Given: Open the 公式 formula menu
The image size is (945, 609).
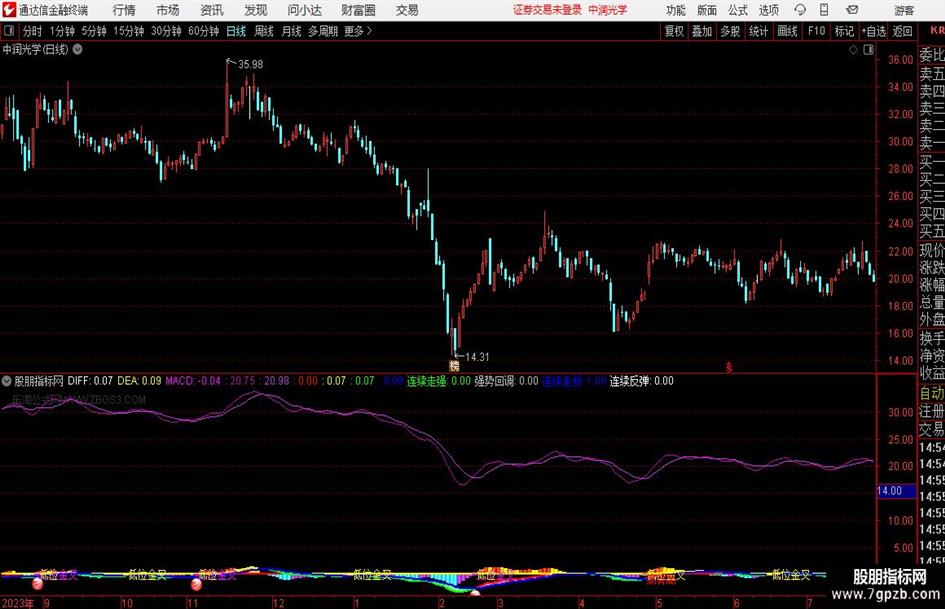Looking at the screenshot, I should tap(738, 10).
